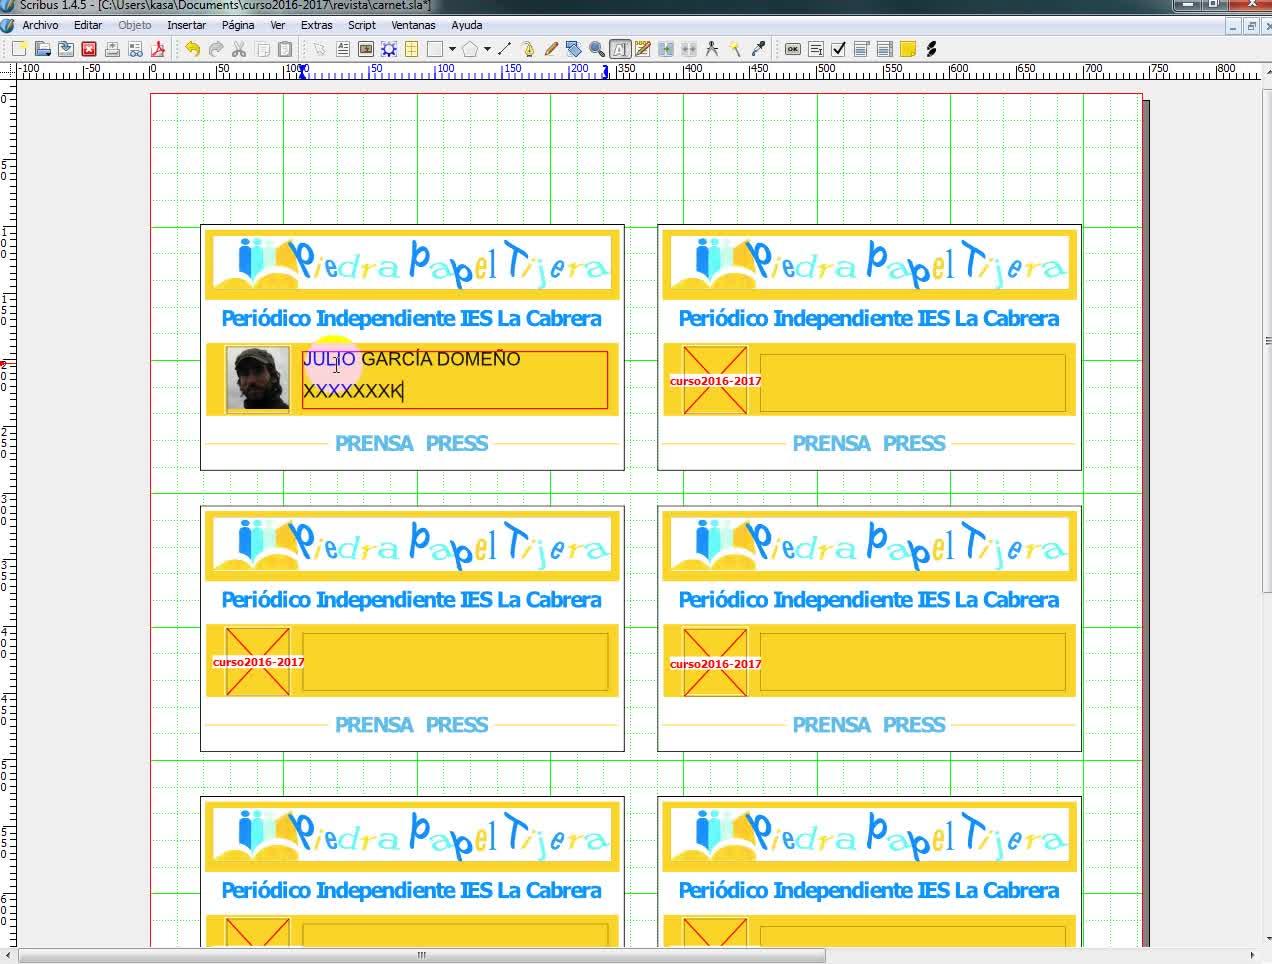This screenshot has height=964, width=1272.
Task: Insert a PDF Push Button (OK icon)
Action: [793, 49]
